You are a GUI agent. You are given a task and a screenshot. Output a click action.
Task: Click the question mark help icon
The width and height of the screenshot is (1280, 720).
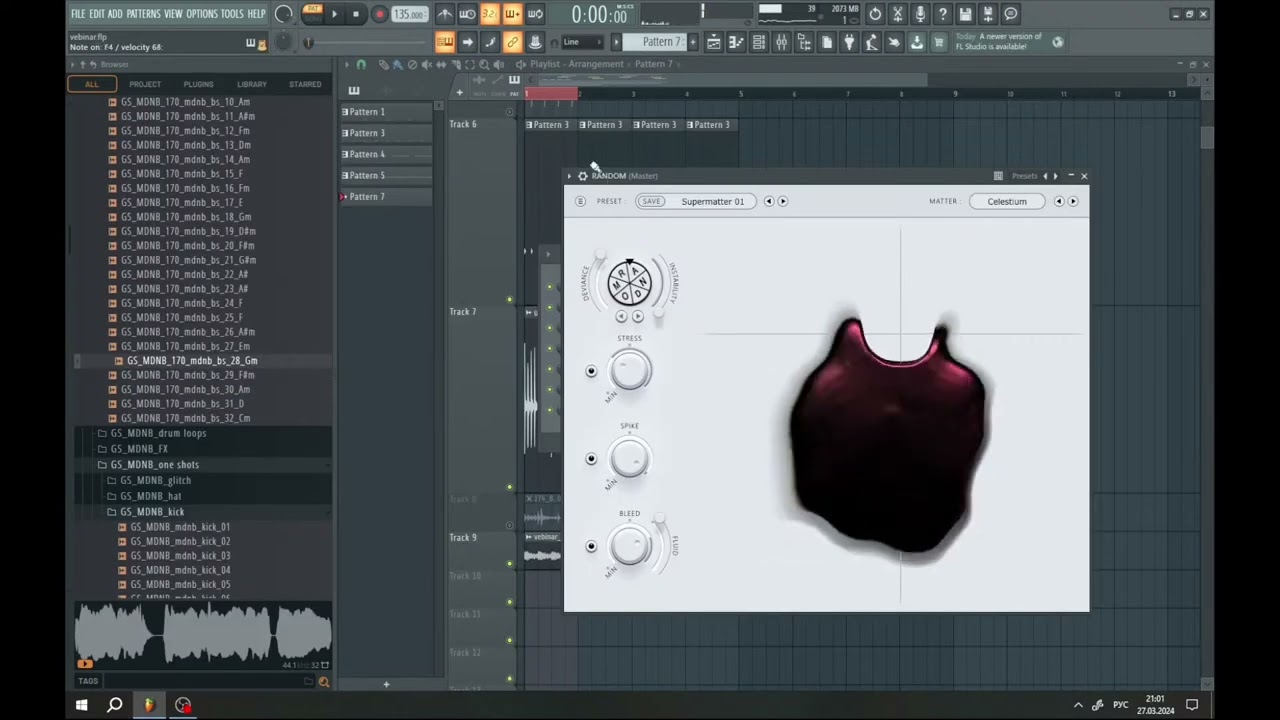[x=942, y=14]
